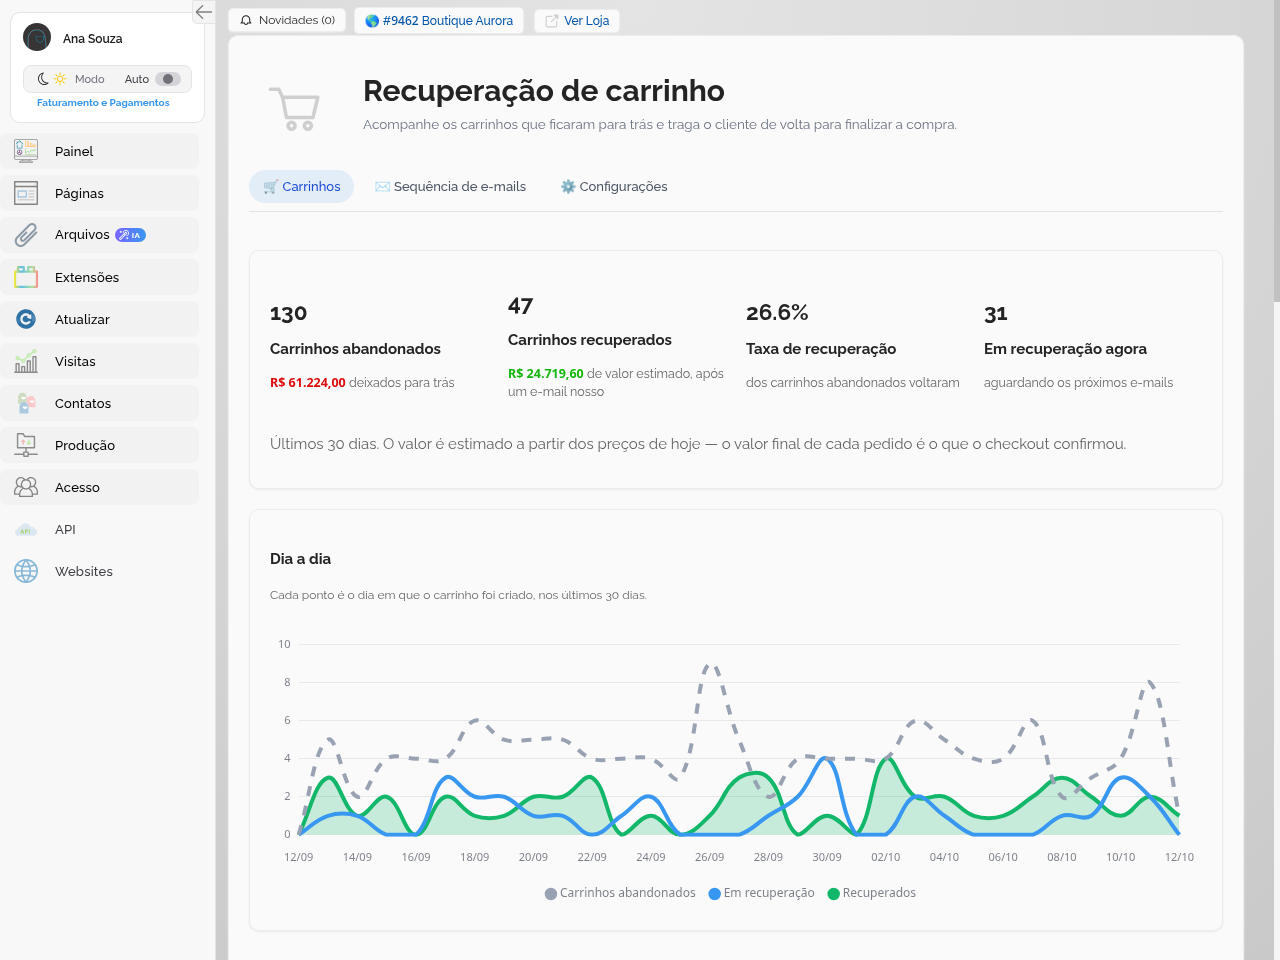Collapse sidebar with the back arrow
Image resolution: width=1280 pixels, height=960 pixels.
point(203,12)
